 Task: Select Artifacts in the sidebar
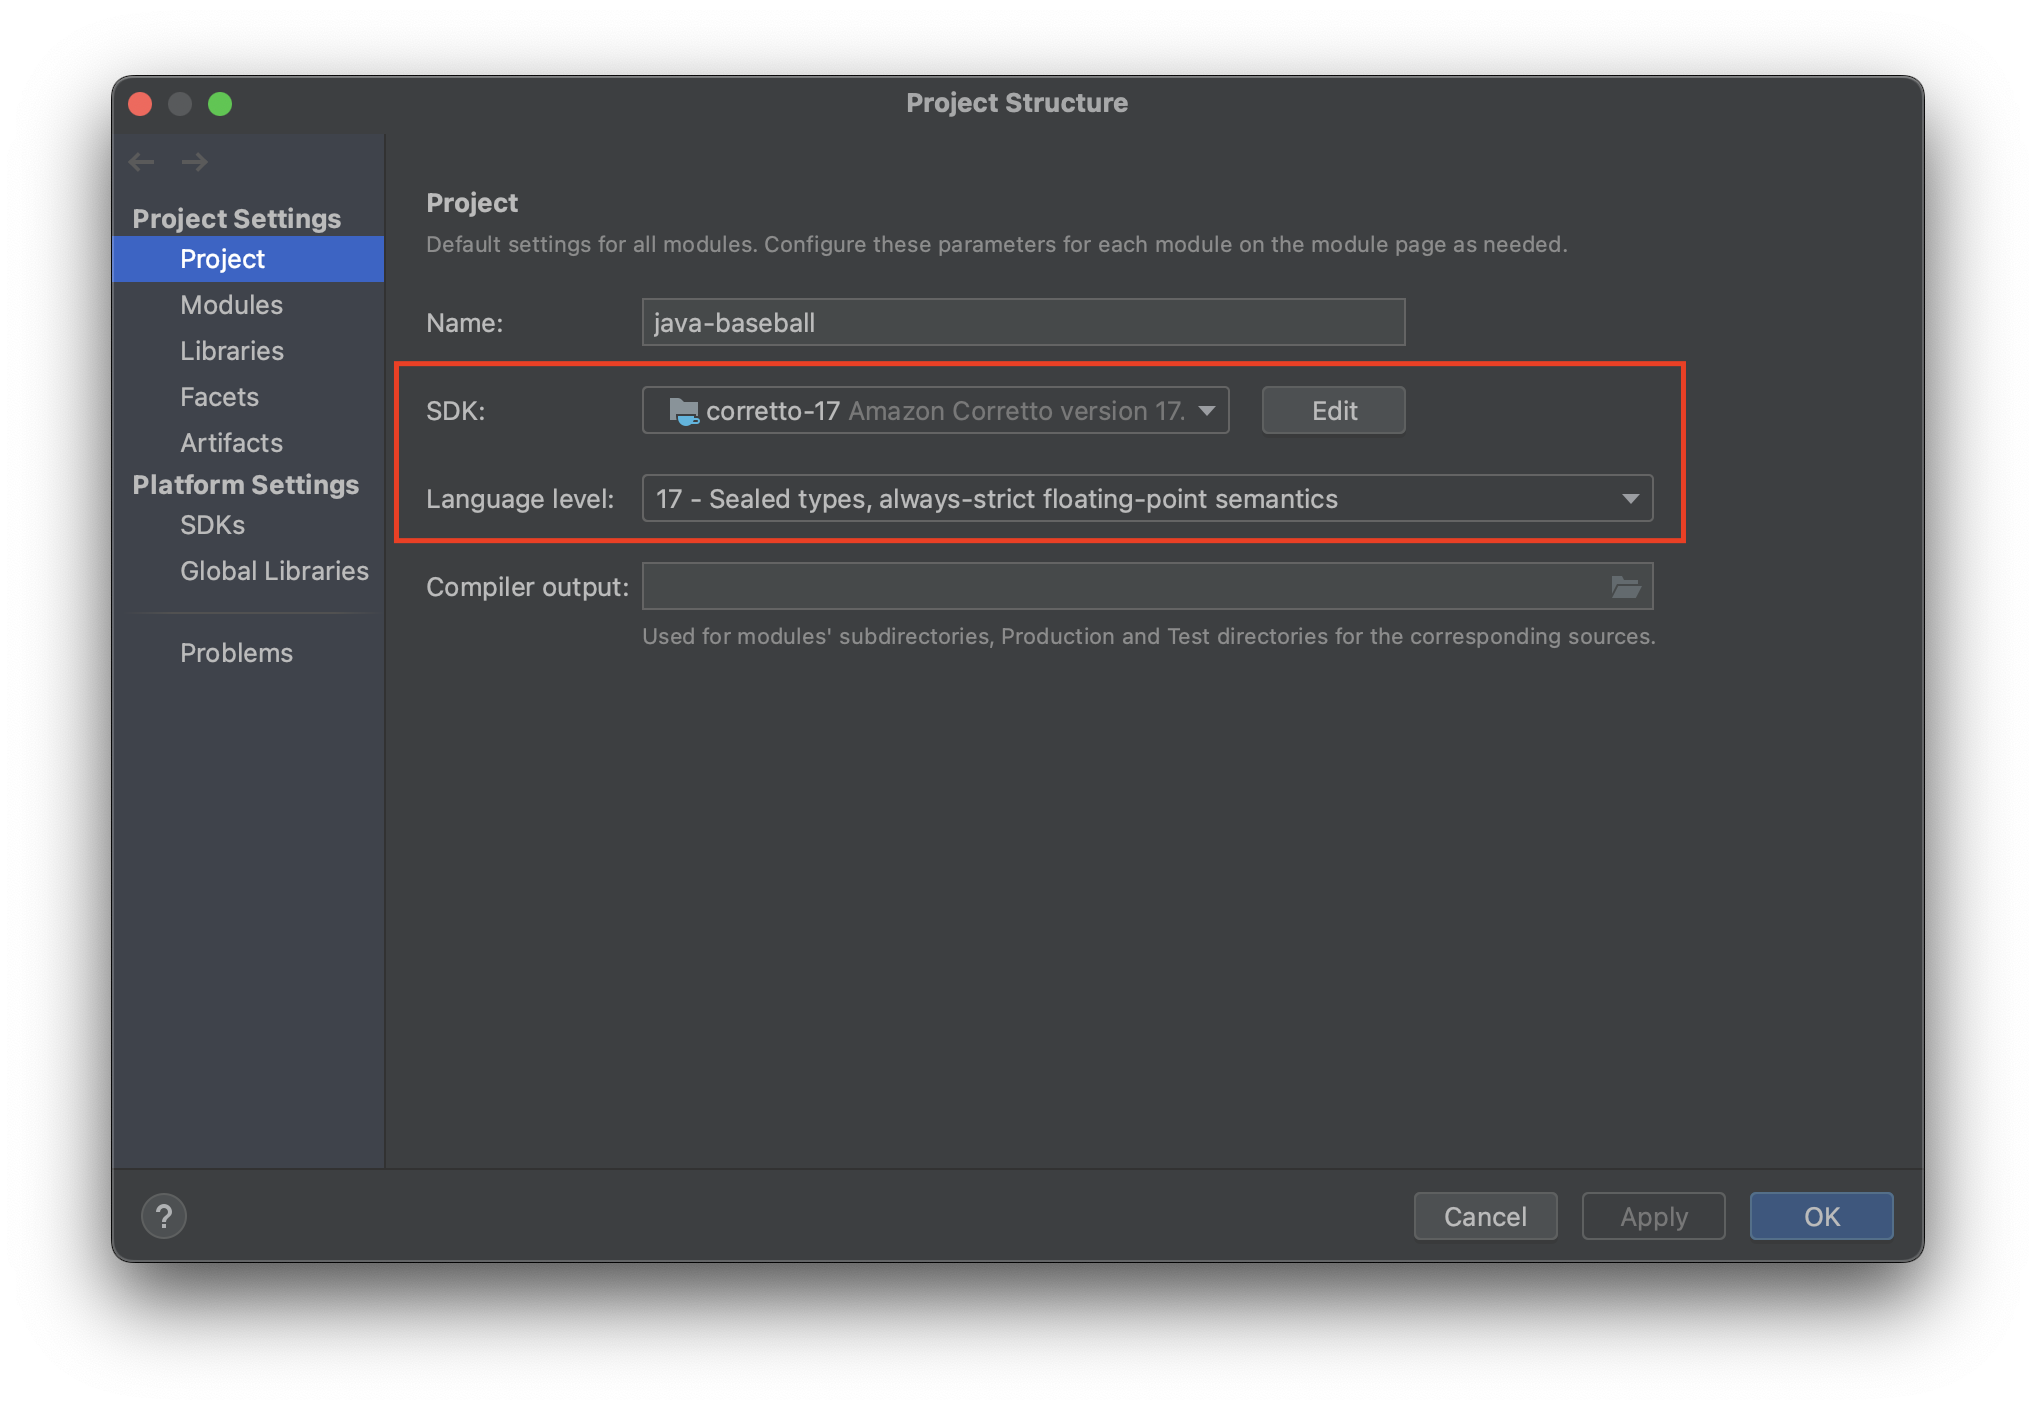231,443
